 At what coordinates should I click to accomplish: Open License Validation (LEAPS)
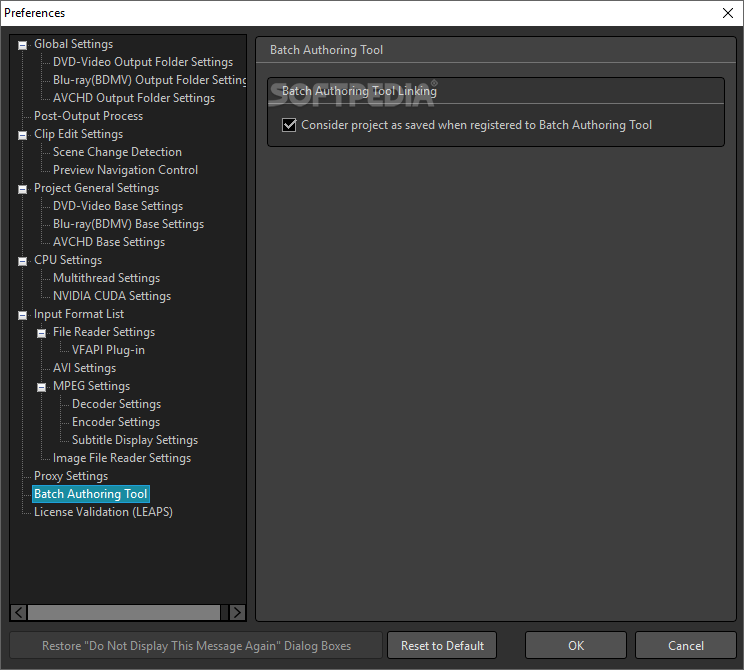[103, 513]
